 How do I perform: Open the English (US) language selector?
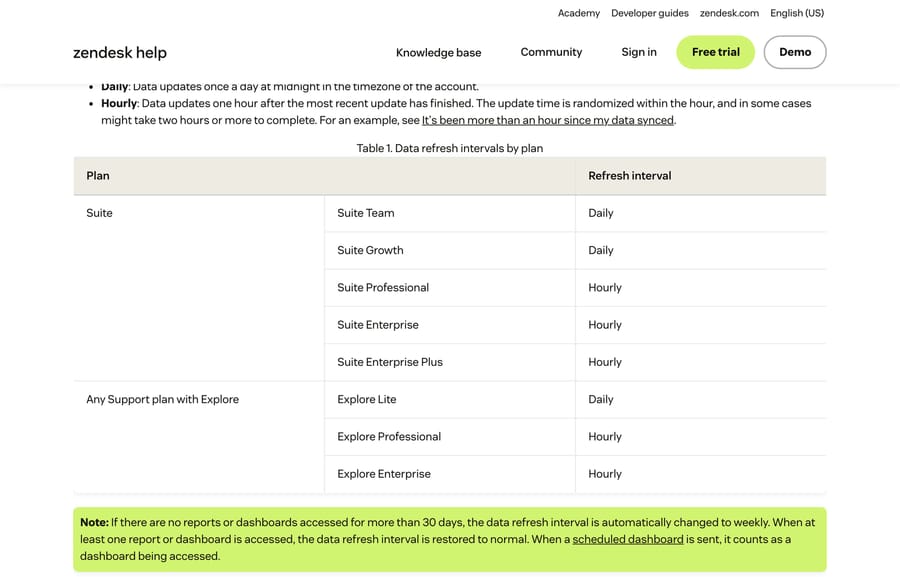click(797, 13)
